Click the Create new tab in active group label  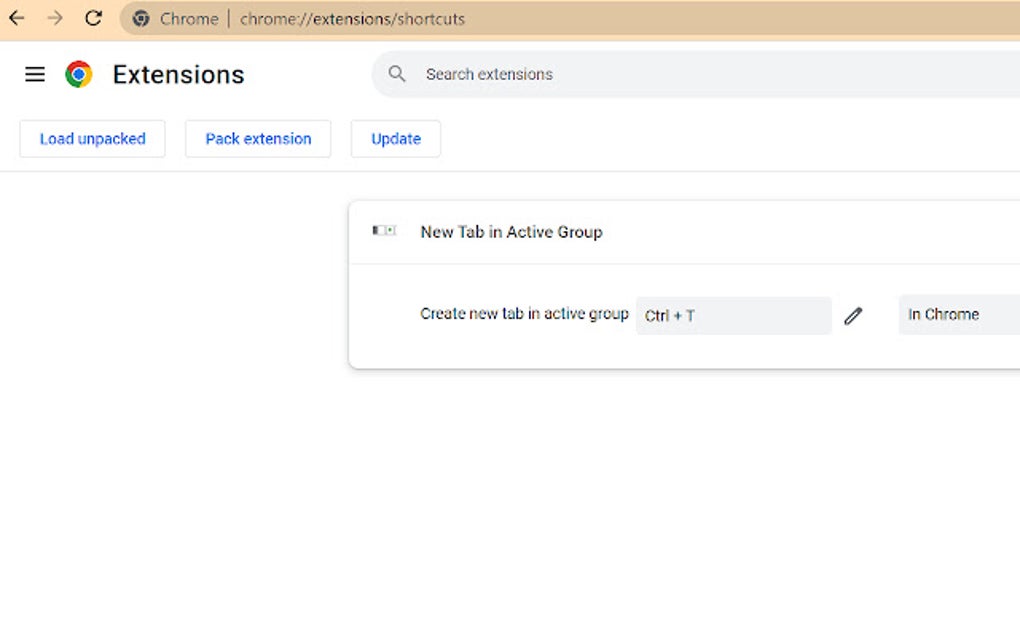pos(524,313)
